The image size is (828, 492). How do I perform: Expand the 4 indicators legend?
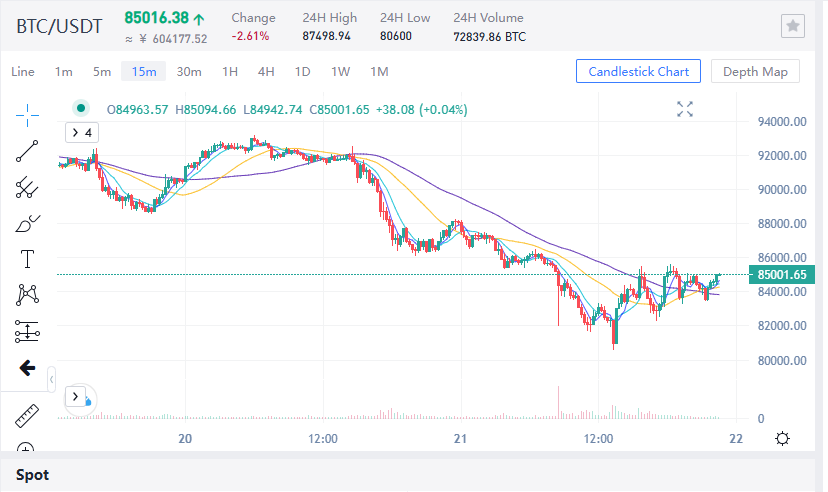[x=82, y=133]
